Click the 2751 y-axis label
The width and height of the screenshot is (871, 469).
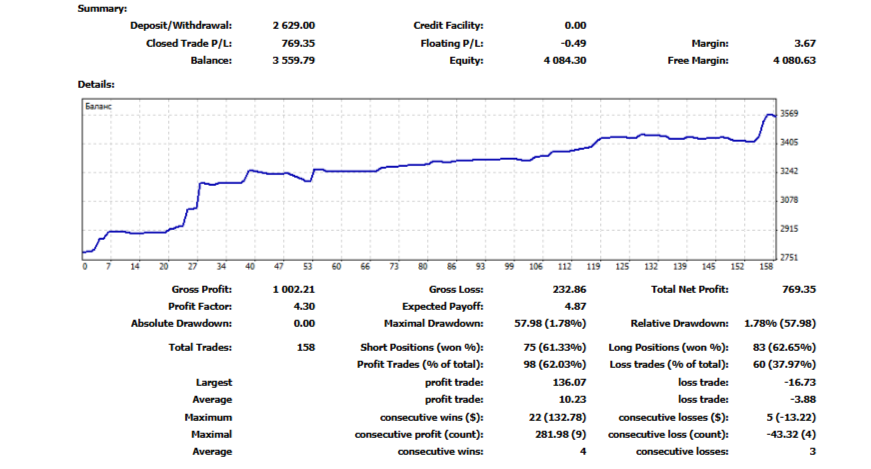(x=789, y=257)
